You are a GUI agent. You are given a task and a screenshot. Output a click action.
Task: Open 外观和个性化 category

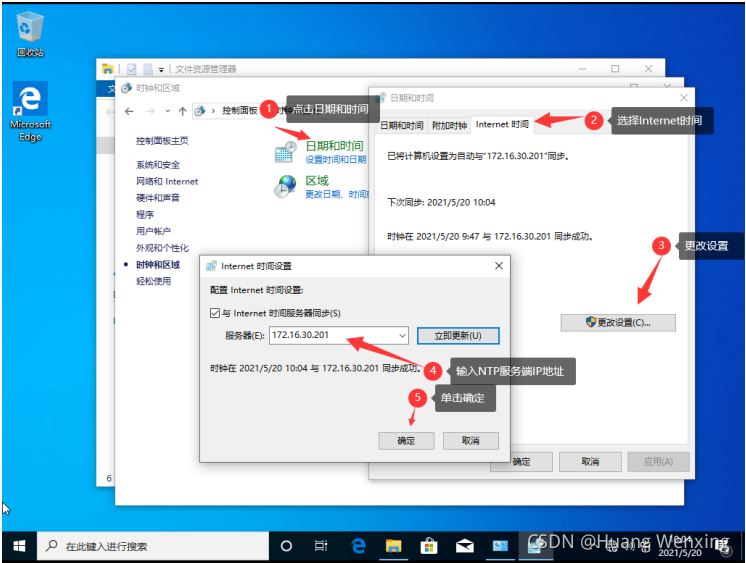(x=162, y=248)
